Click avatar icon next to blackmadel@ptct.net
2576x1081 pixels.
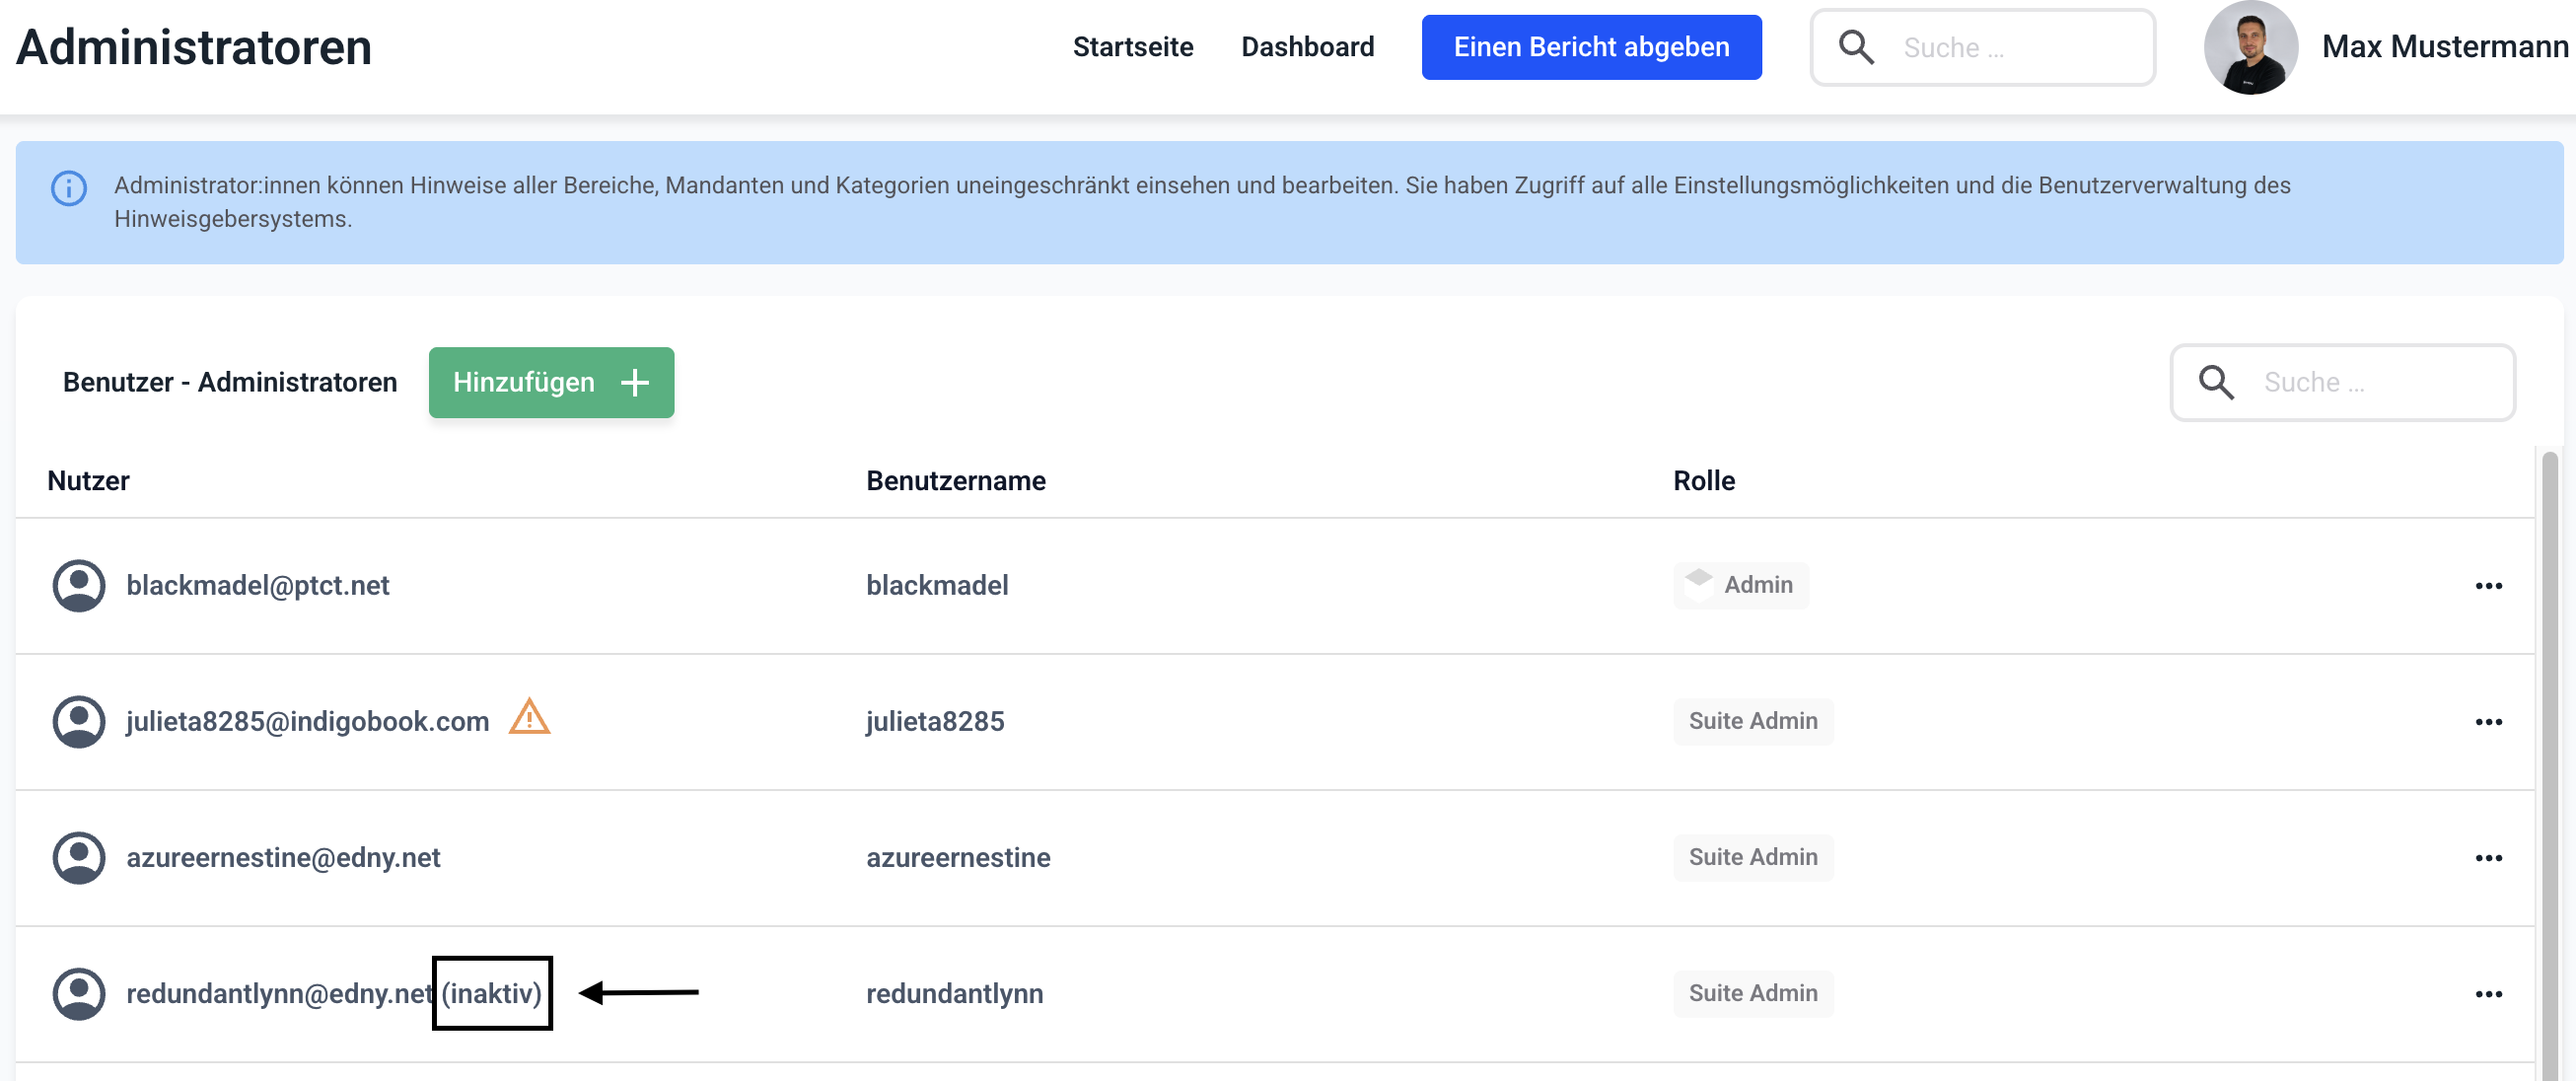[x=79, y=585]
